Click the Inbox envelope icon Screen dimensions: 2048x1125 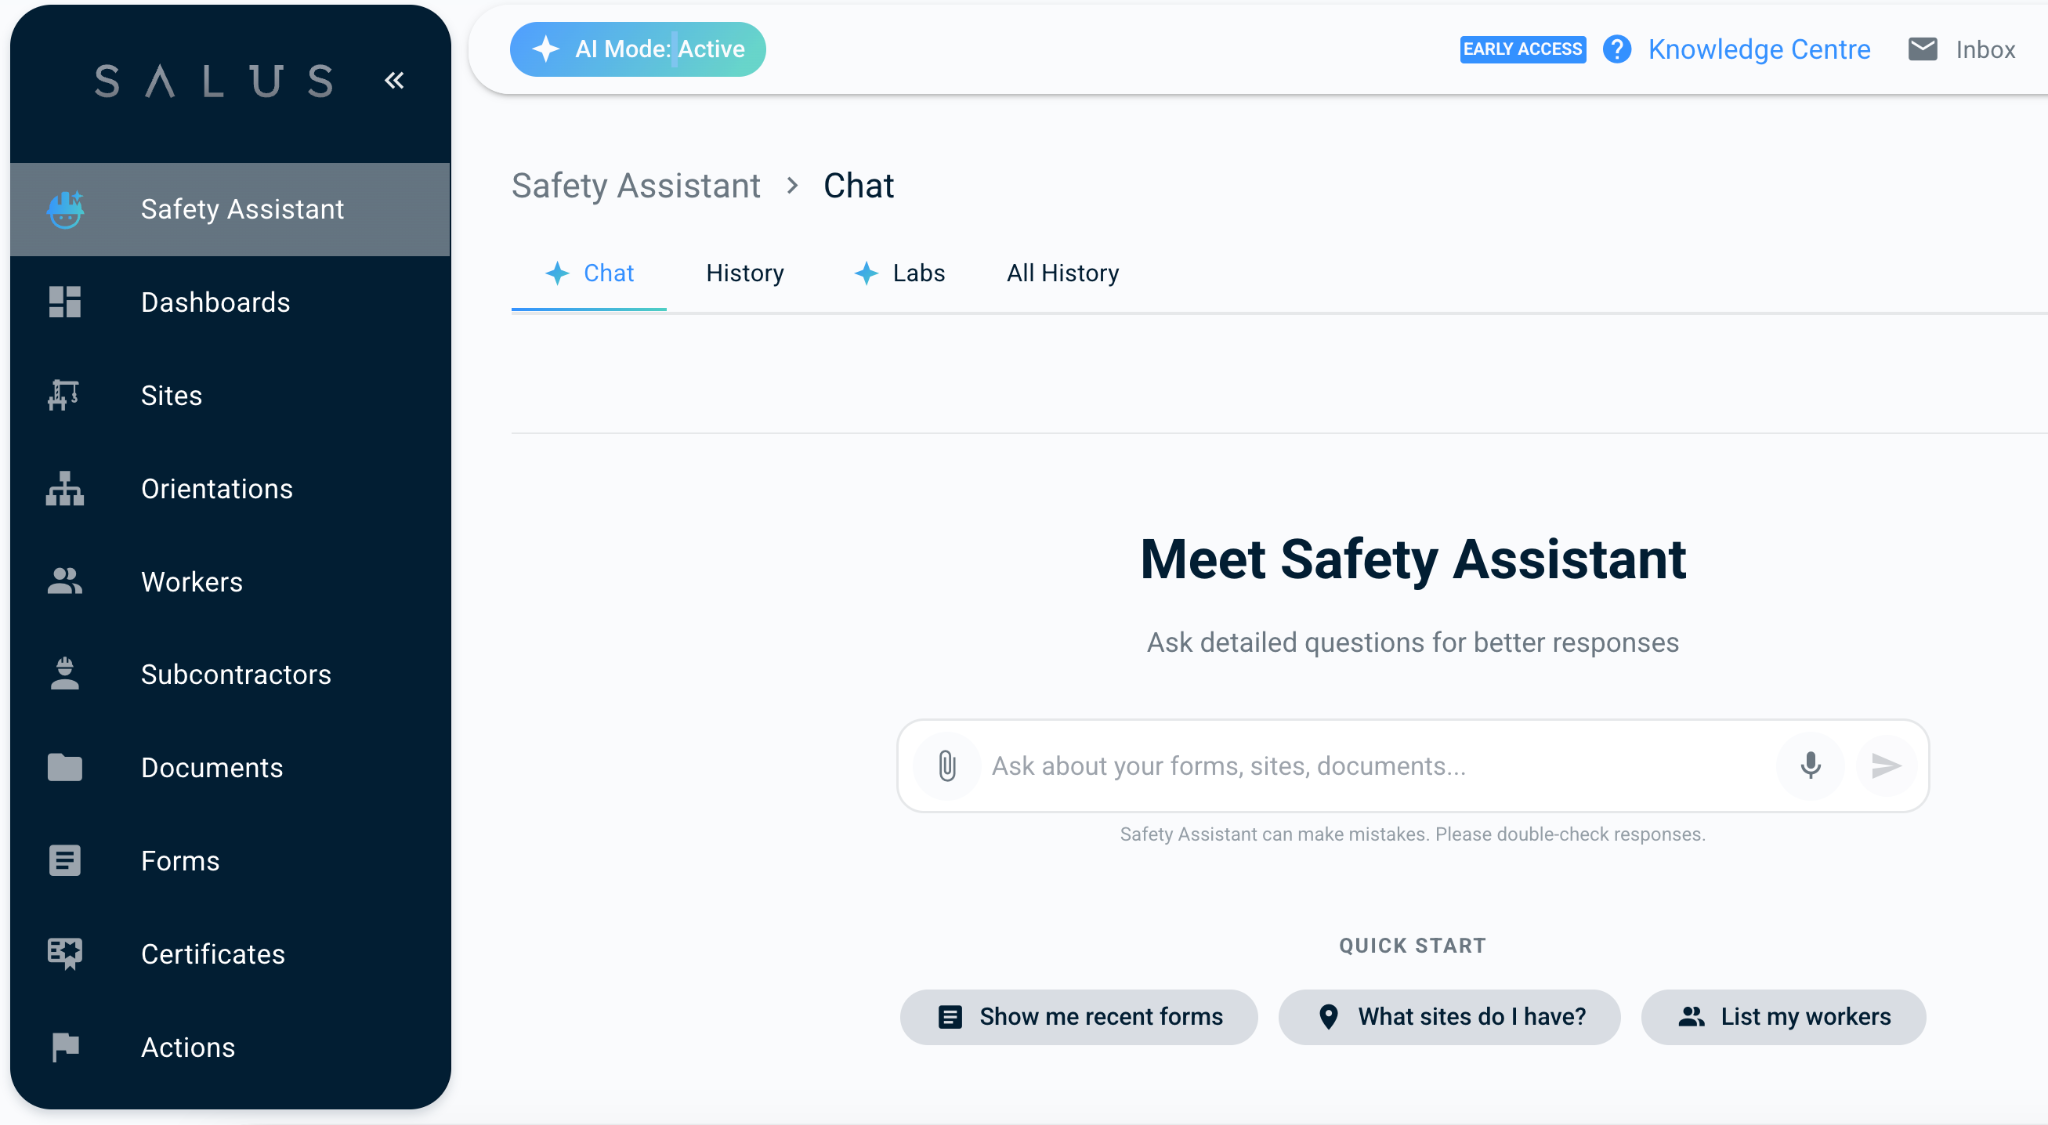1922,49
